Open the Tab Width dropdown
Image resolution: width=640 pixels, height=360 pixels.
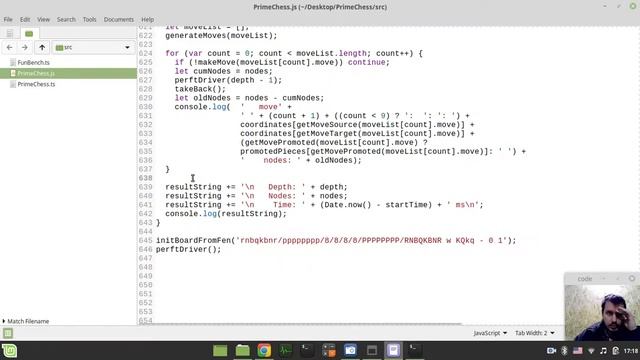click(x=534, y=333)
